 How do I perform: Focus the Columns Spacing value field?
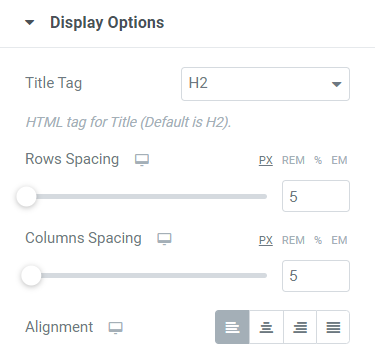(316, 276)
